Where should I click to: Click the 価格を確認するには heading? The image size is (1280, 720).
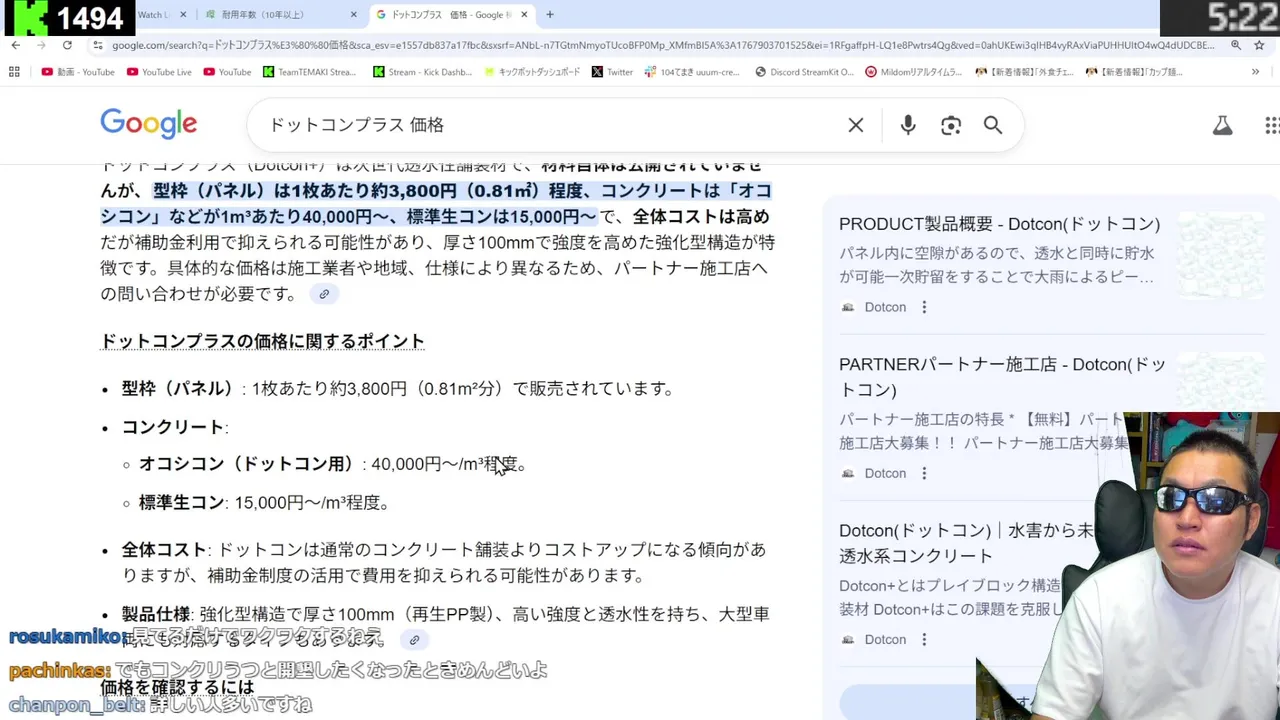tap(177, 688)
